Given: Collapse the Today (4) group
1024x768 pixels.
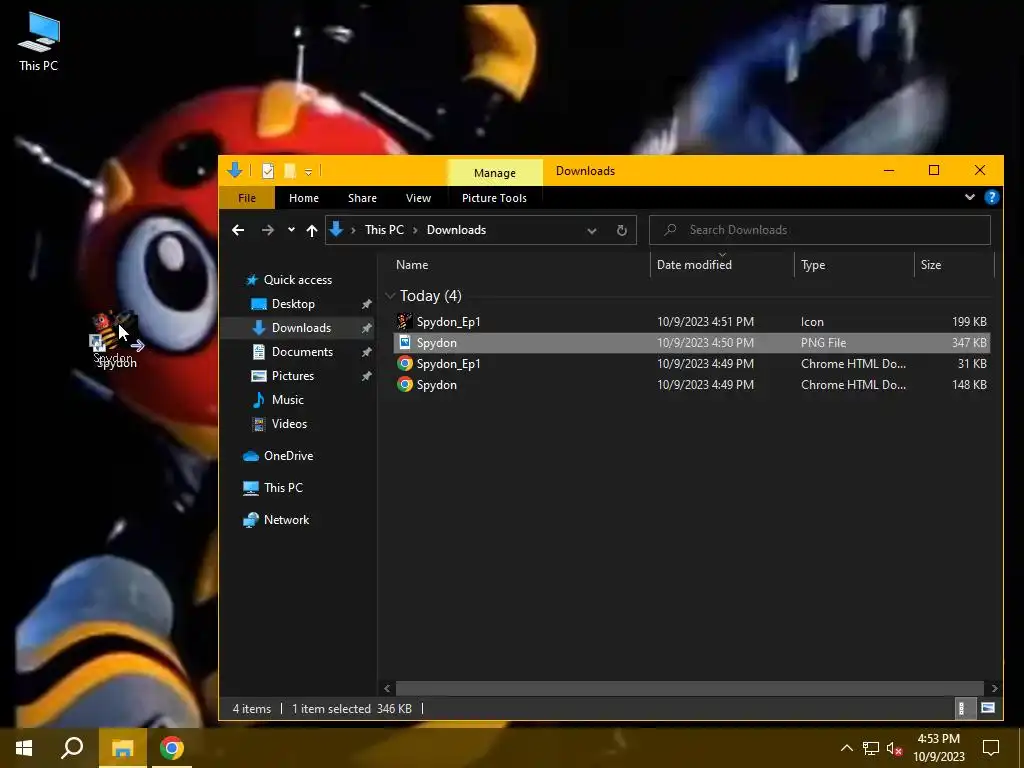Looking at the screenshot, I should (x=390, y=296).
